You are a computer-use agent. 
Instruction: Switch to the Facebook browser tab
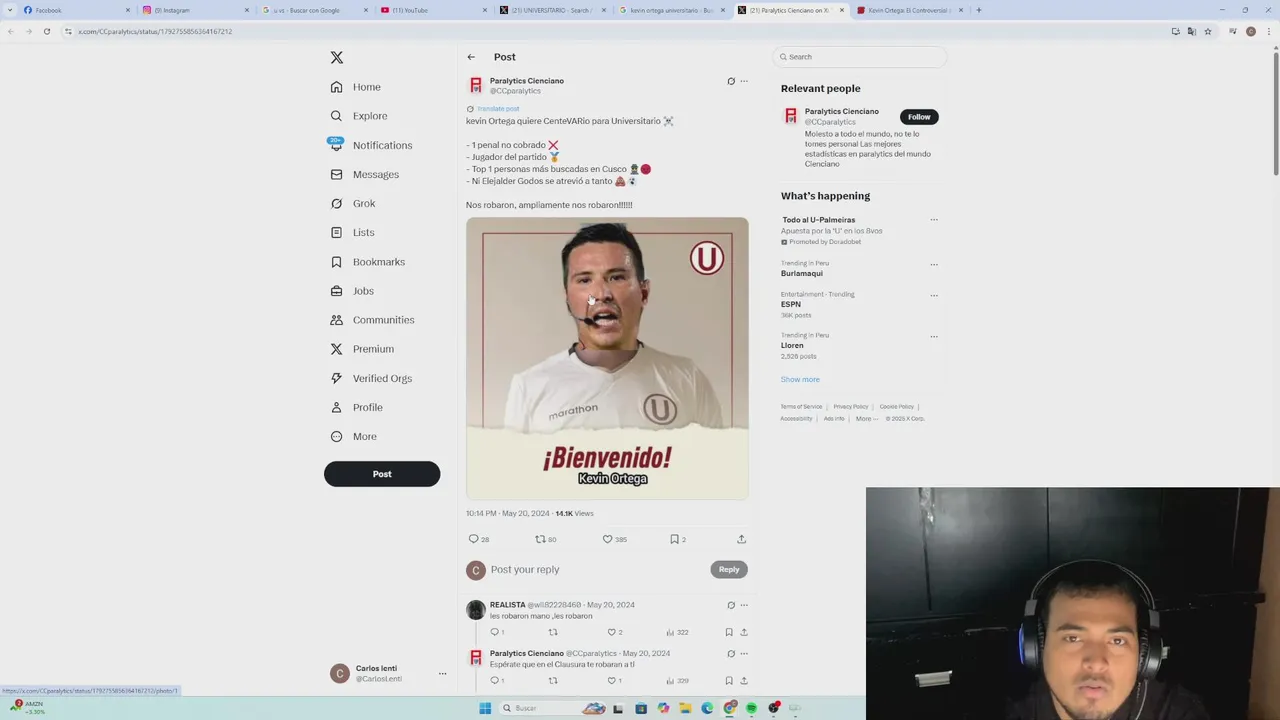(77, 10)
